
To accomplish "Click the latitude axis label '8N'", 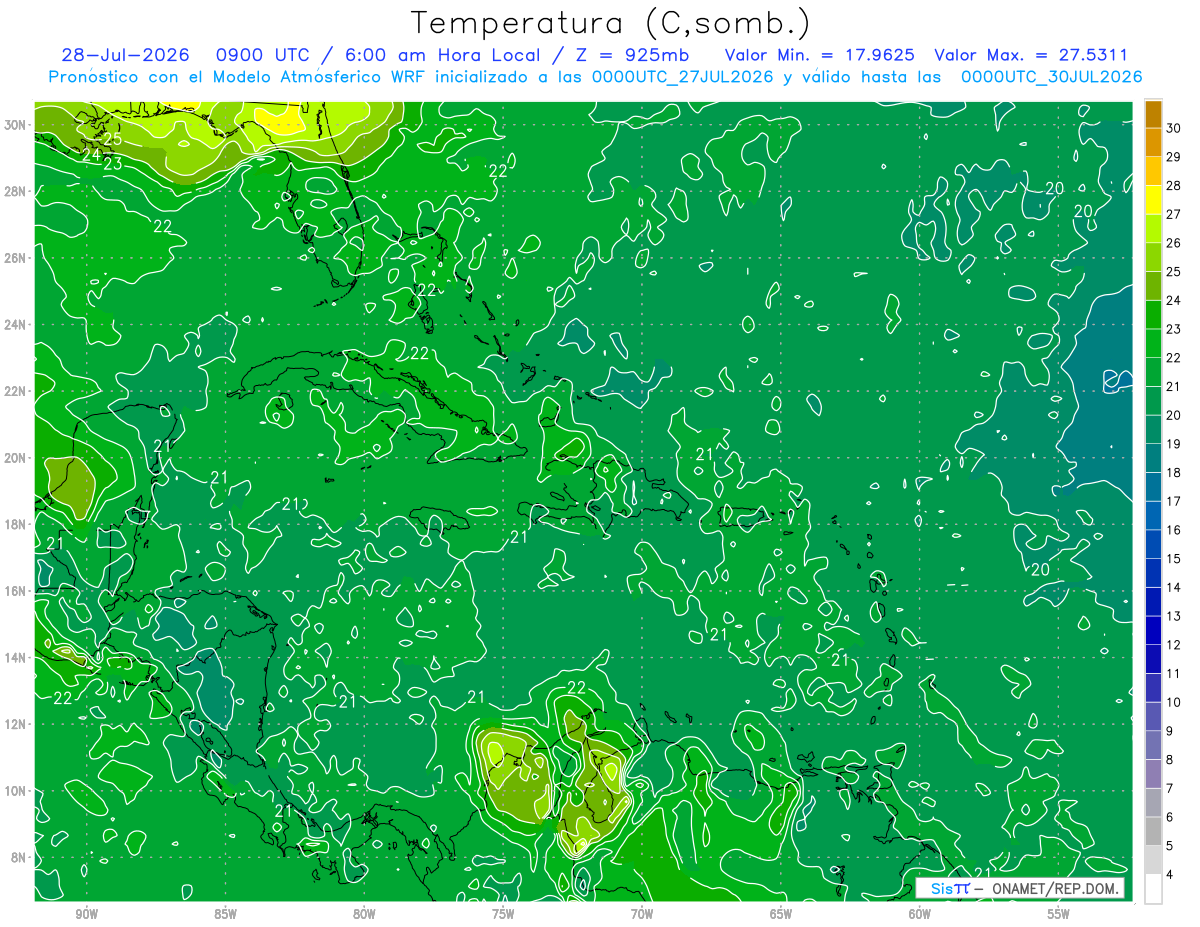I will click(x=18, y=858).
